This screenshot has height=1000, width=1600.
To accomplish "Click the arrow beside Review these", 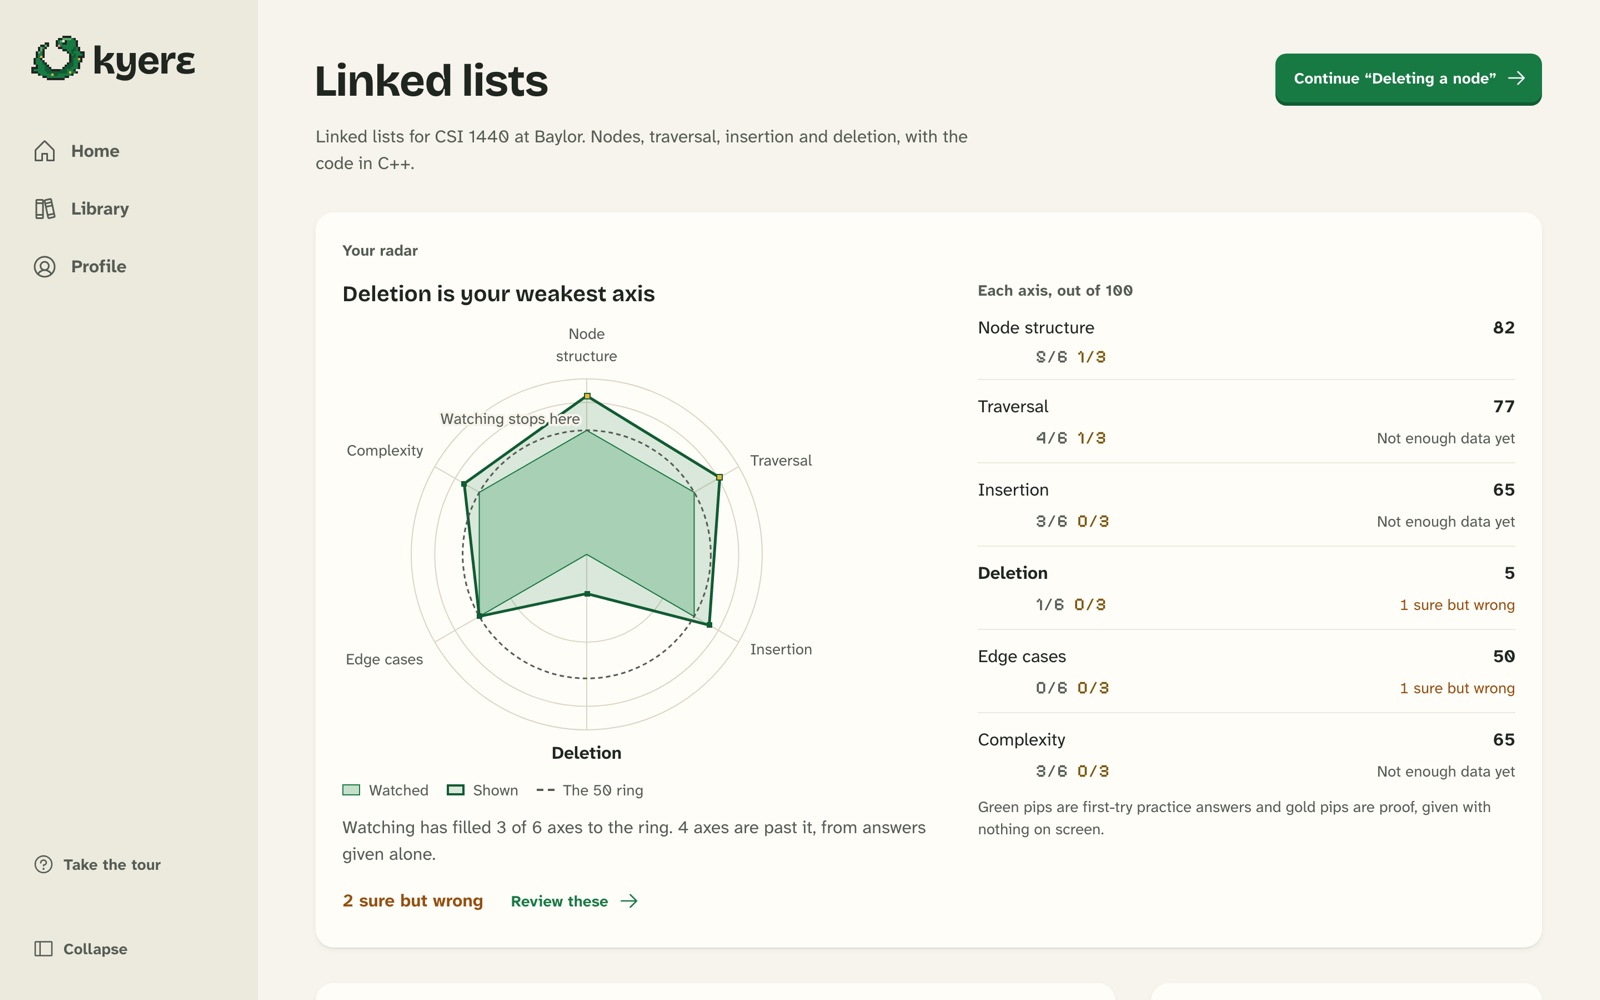I will click(x=629, y=901).
